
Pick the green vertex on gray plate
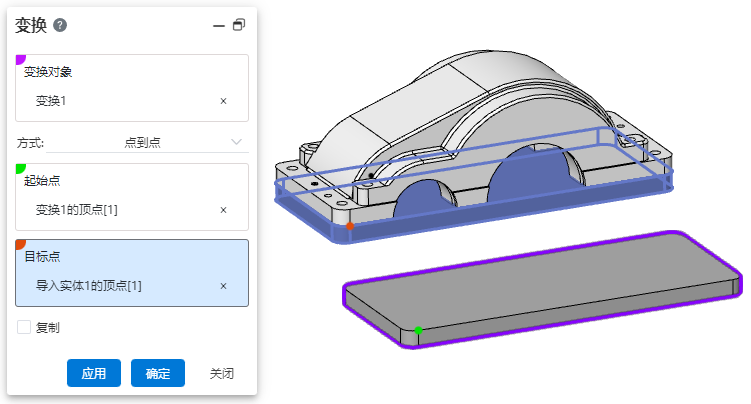418,330
